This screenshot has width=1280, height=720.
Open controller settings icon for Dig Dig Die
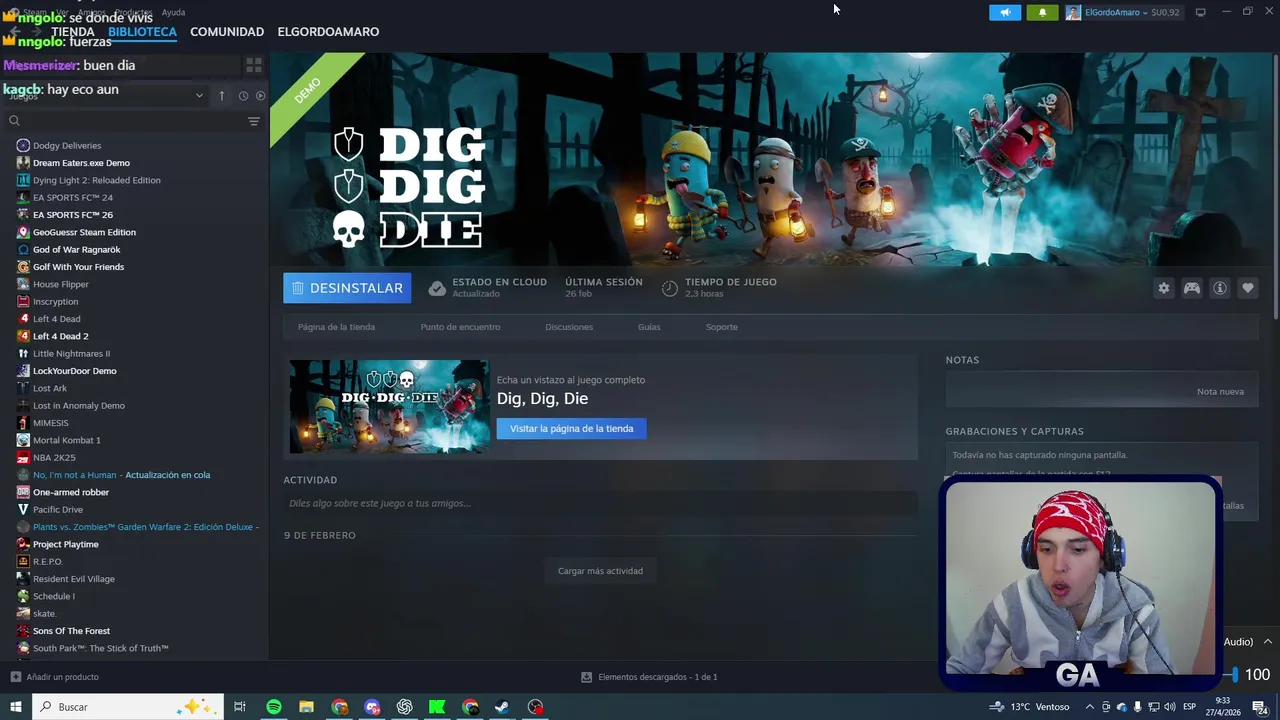[x=1192, y=288]
